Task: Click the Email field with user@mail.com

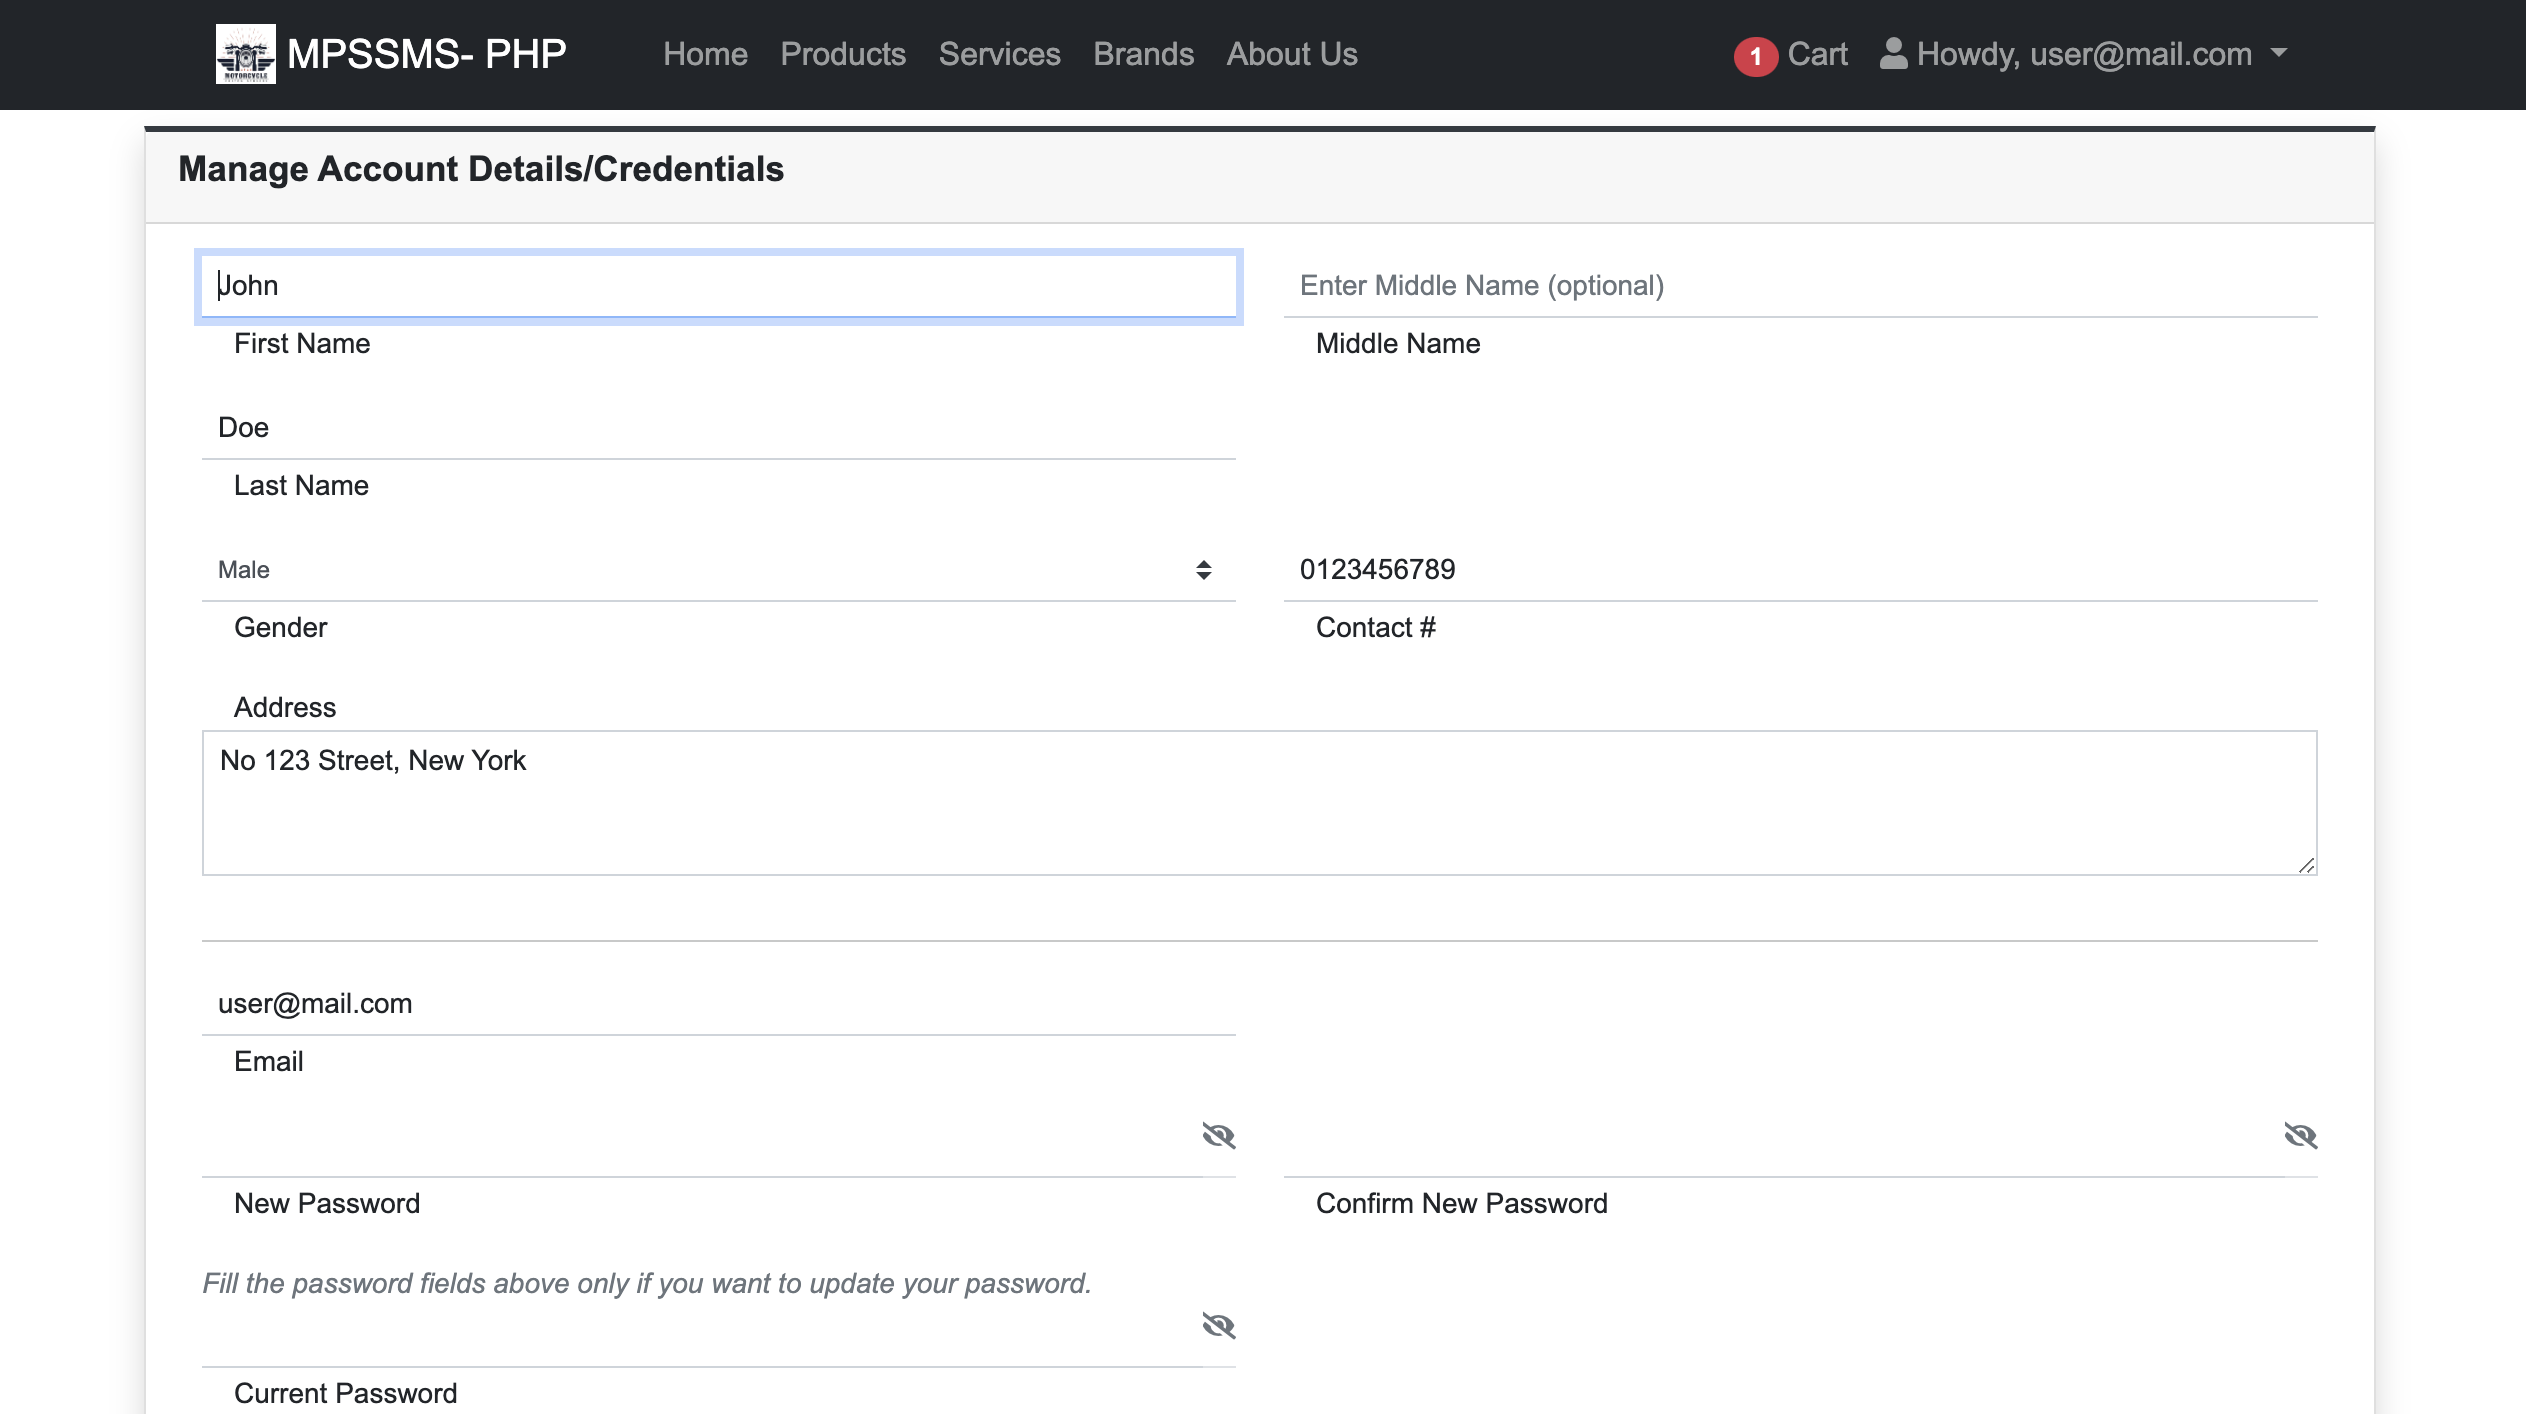Action: coord(719,1004)
